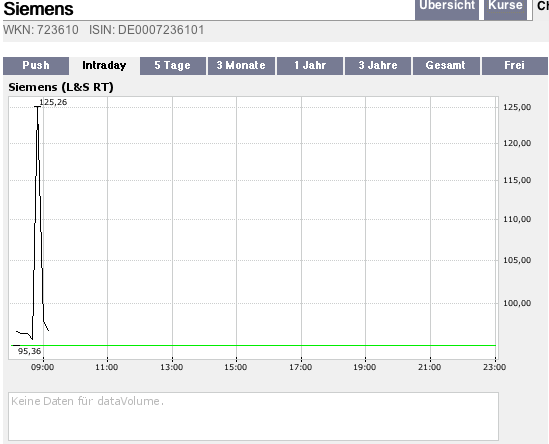Click the 'Keine Daten für dataVolume.' message
The width and height of the screenshot is (549, 444).
coord(88,401)
